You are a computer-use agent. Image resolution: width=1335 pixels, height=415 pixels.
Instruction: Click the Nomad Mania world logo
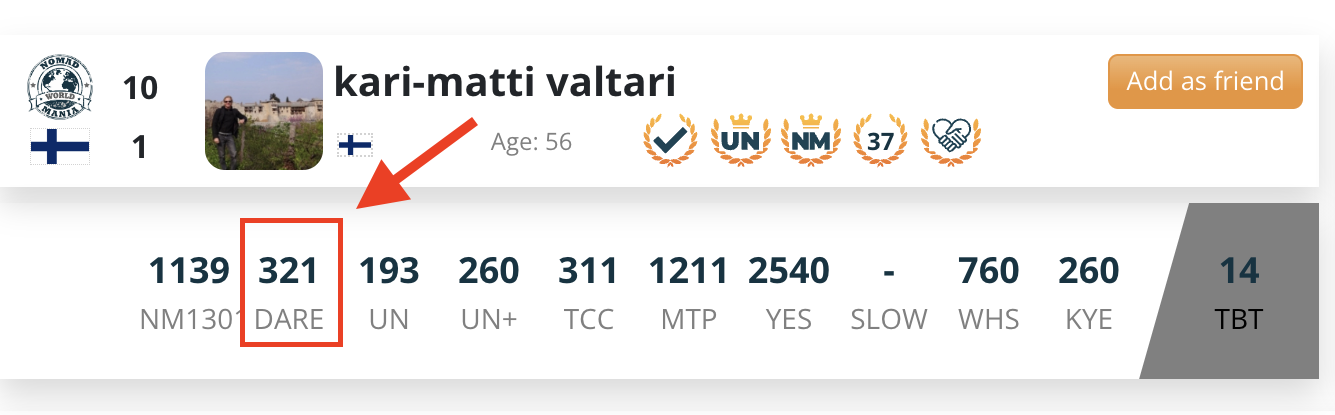point(59,88)
